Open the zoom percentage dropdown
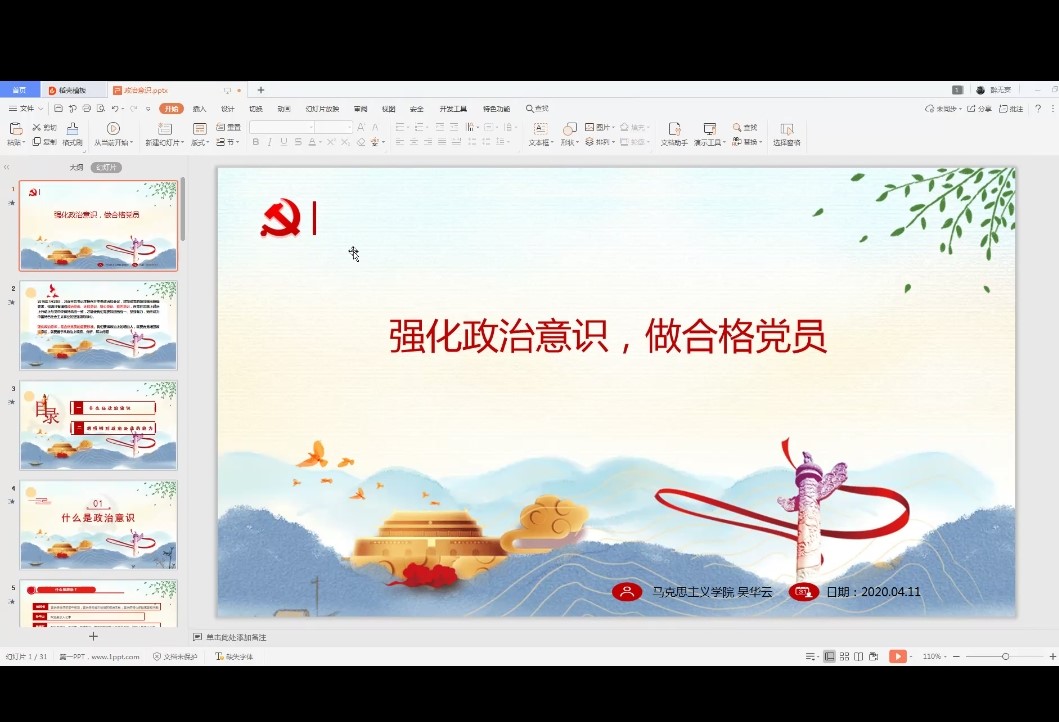 934,656
